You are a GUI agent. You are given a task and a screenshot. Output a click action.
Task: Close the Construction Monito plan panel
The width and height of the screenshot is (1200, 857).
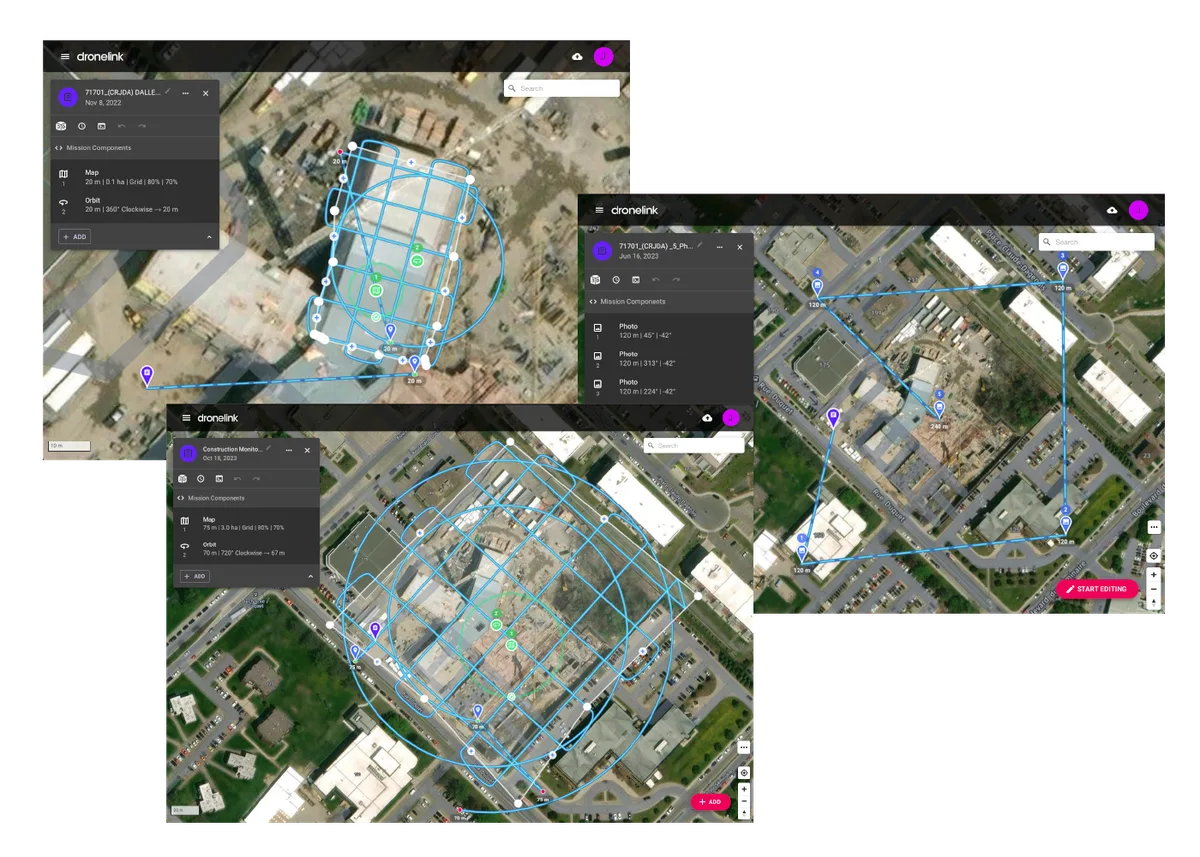(x=307, y=451)
